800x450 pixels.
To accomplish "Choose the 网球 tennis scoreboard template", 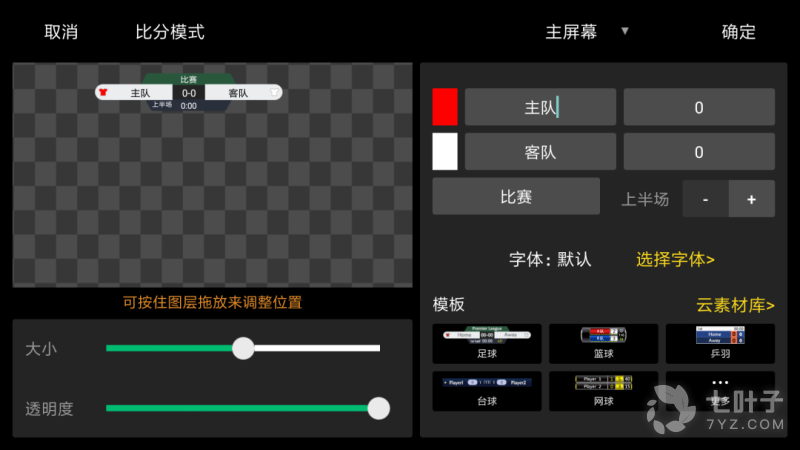I will coord(604,391).
